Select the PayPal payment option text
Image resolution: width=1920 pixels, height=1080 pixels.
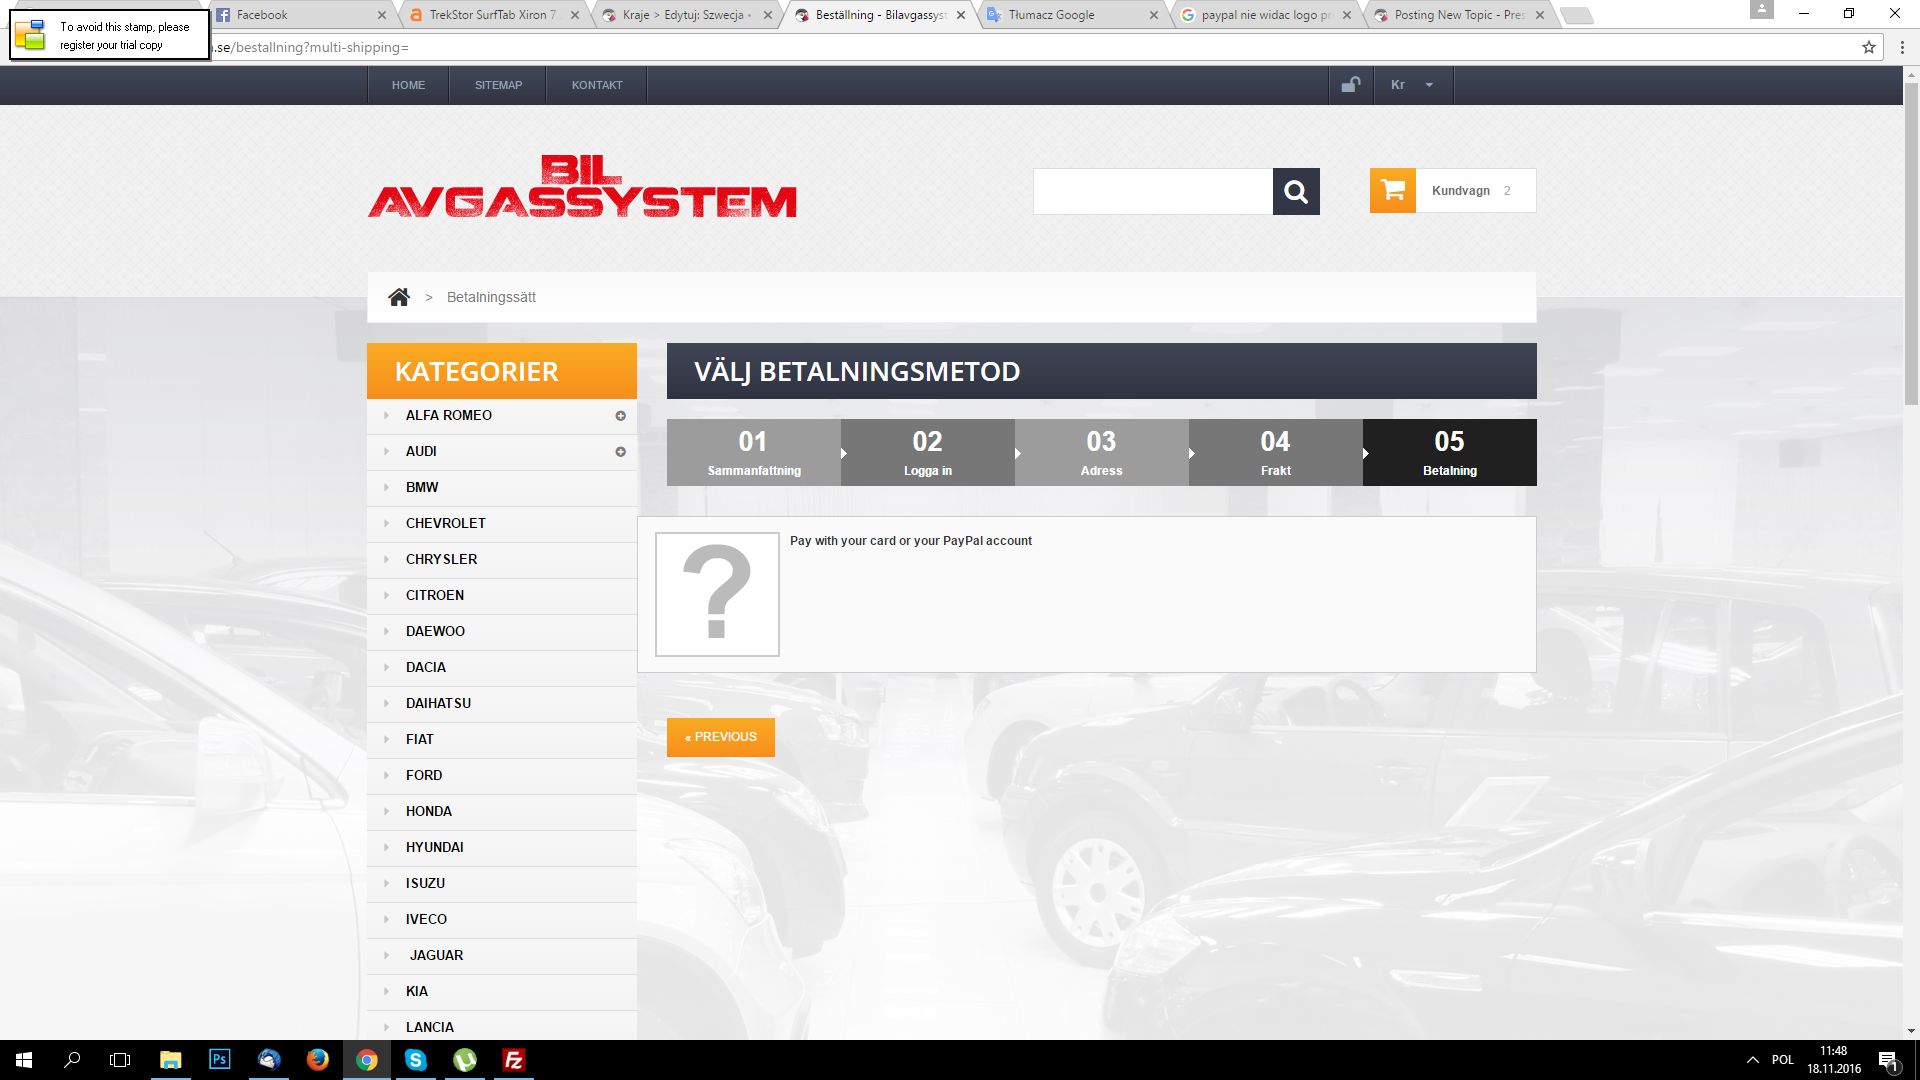coord(910,541)
